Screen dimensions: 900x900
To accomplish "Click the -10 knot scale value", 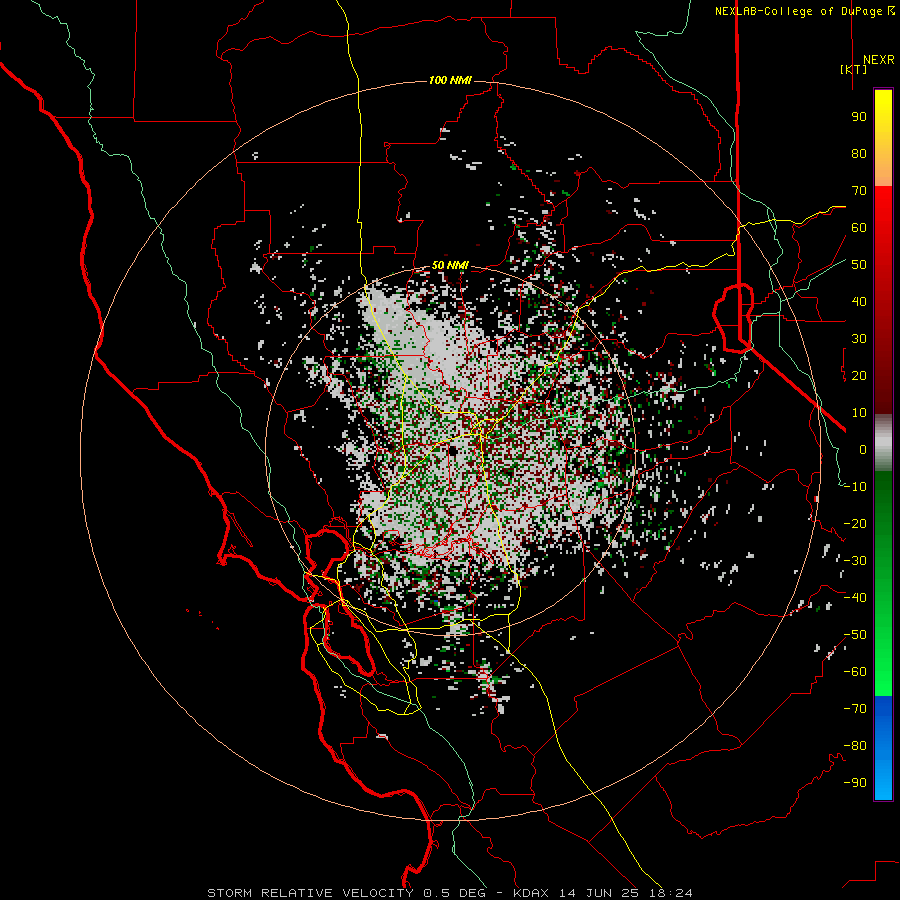I will pyautogui.click(x=855, y=487).
